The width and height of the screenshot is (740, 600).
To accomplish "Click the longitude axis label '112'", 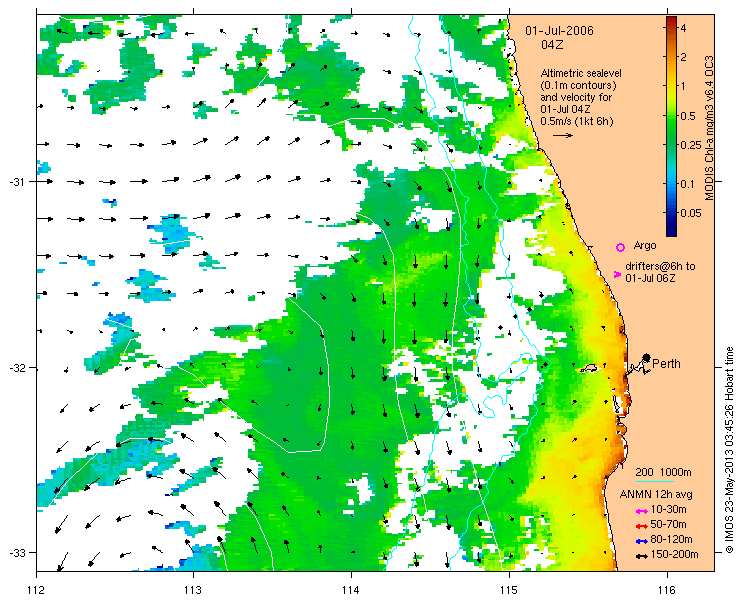I will click(x=36, y=590).
